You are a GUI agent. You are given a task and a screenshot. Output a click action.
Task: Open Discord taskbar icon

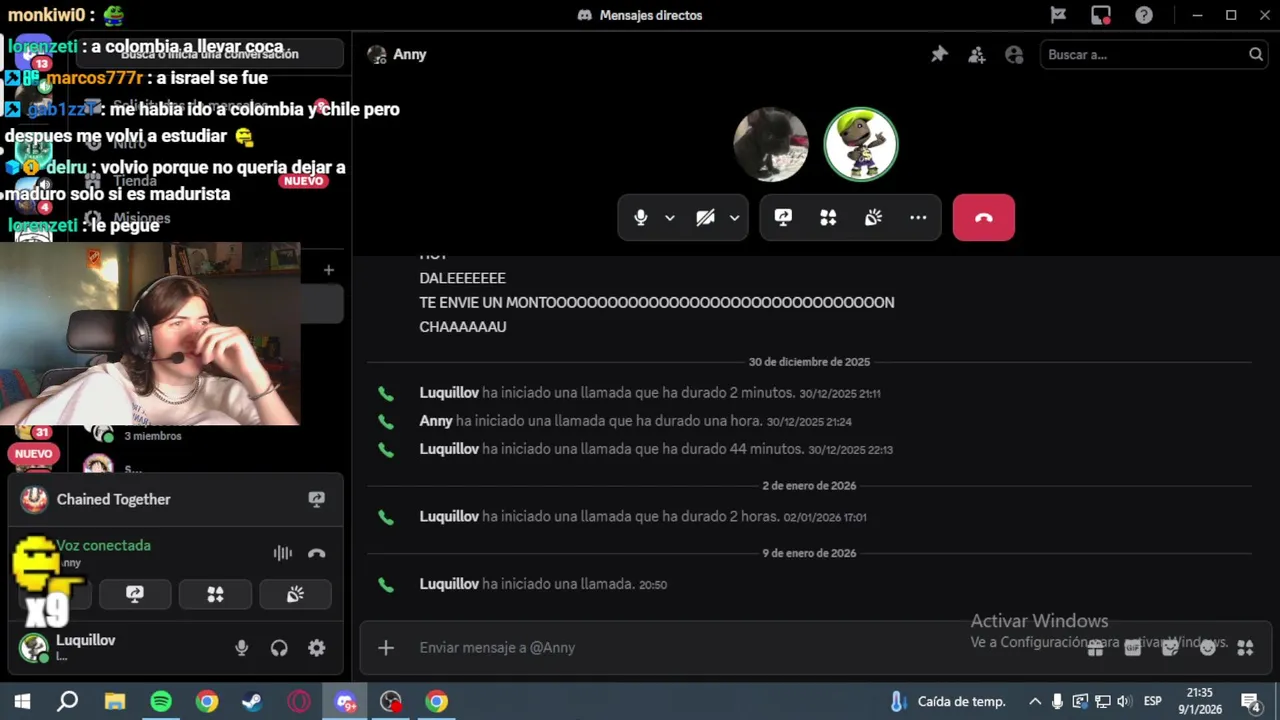346,701
